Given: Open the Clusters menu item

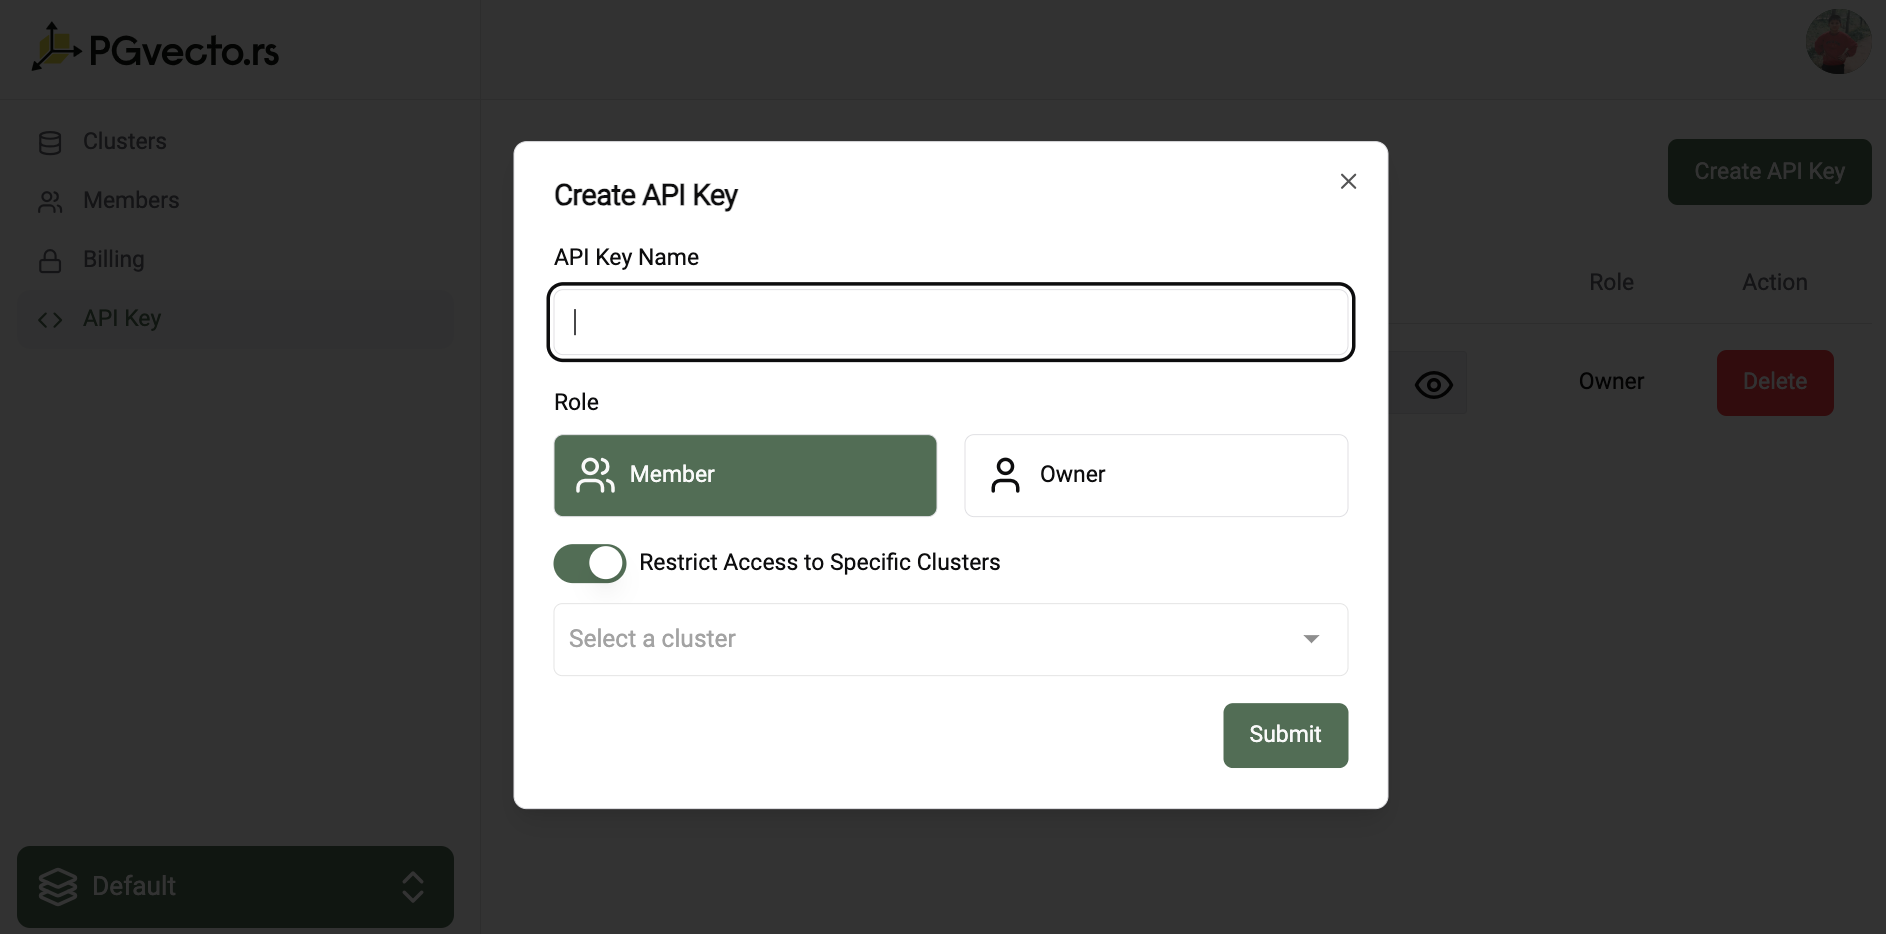Looking at the screenshot, I should pyautogui.click(x=125, y=142).
